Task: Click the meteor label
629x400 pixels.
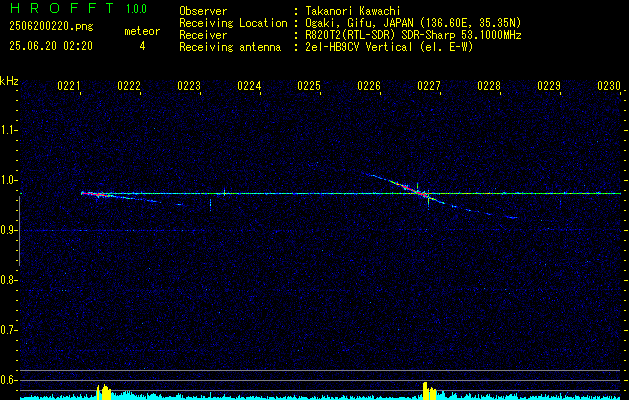Action: (x=142, y=31)
